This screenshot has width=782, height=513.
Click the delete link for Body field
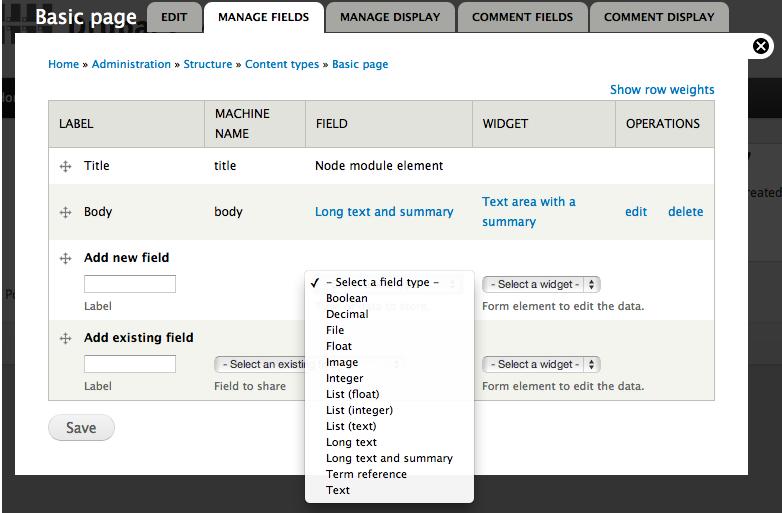[685, 212]
